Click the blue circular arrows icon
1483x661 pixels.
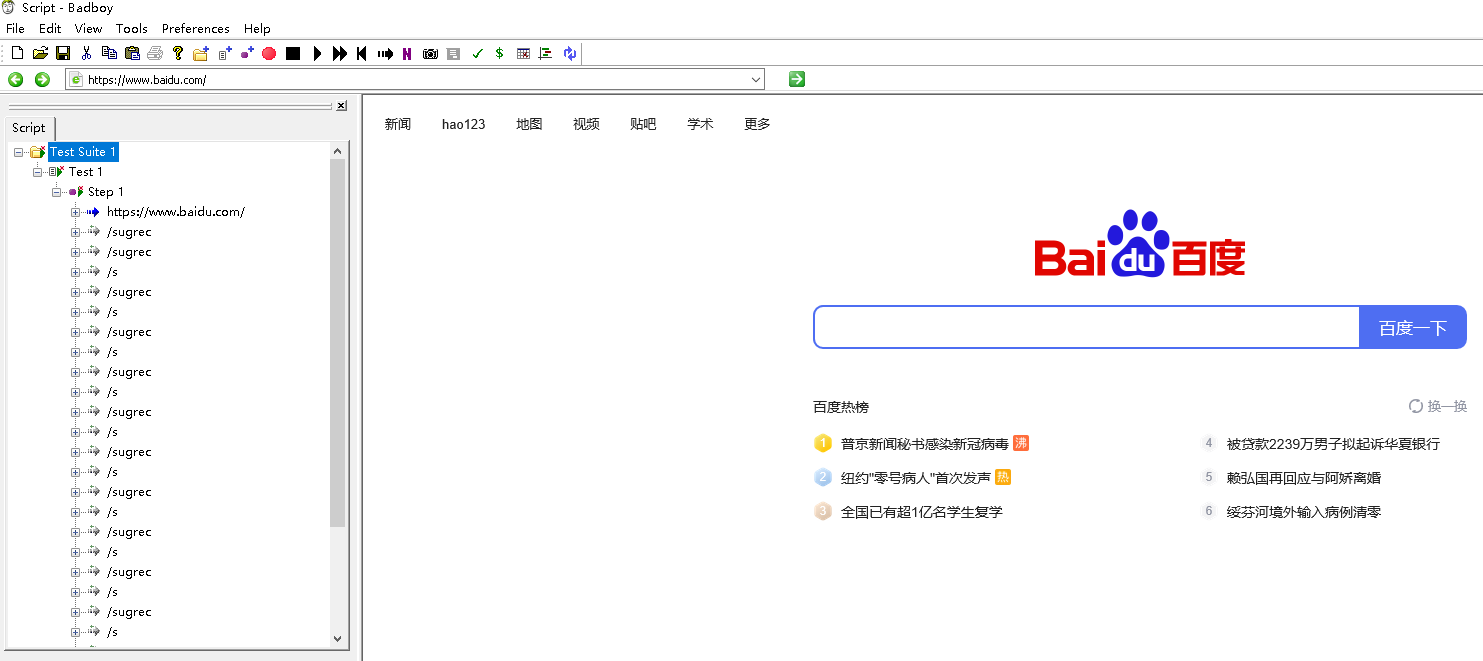(570, 53)
